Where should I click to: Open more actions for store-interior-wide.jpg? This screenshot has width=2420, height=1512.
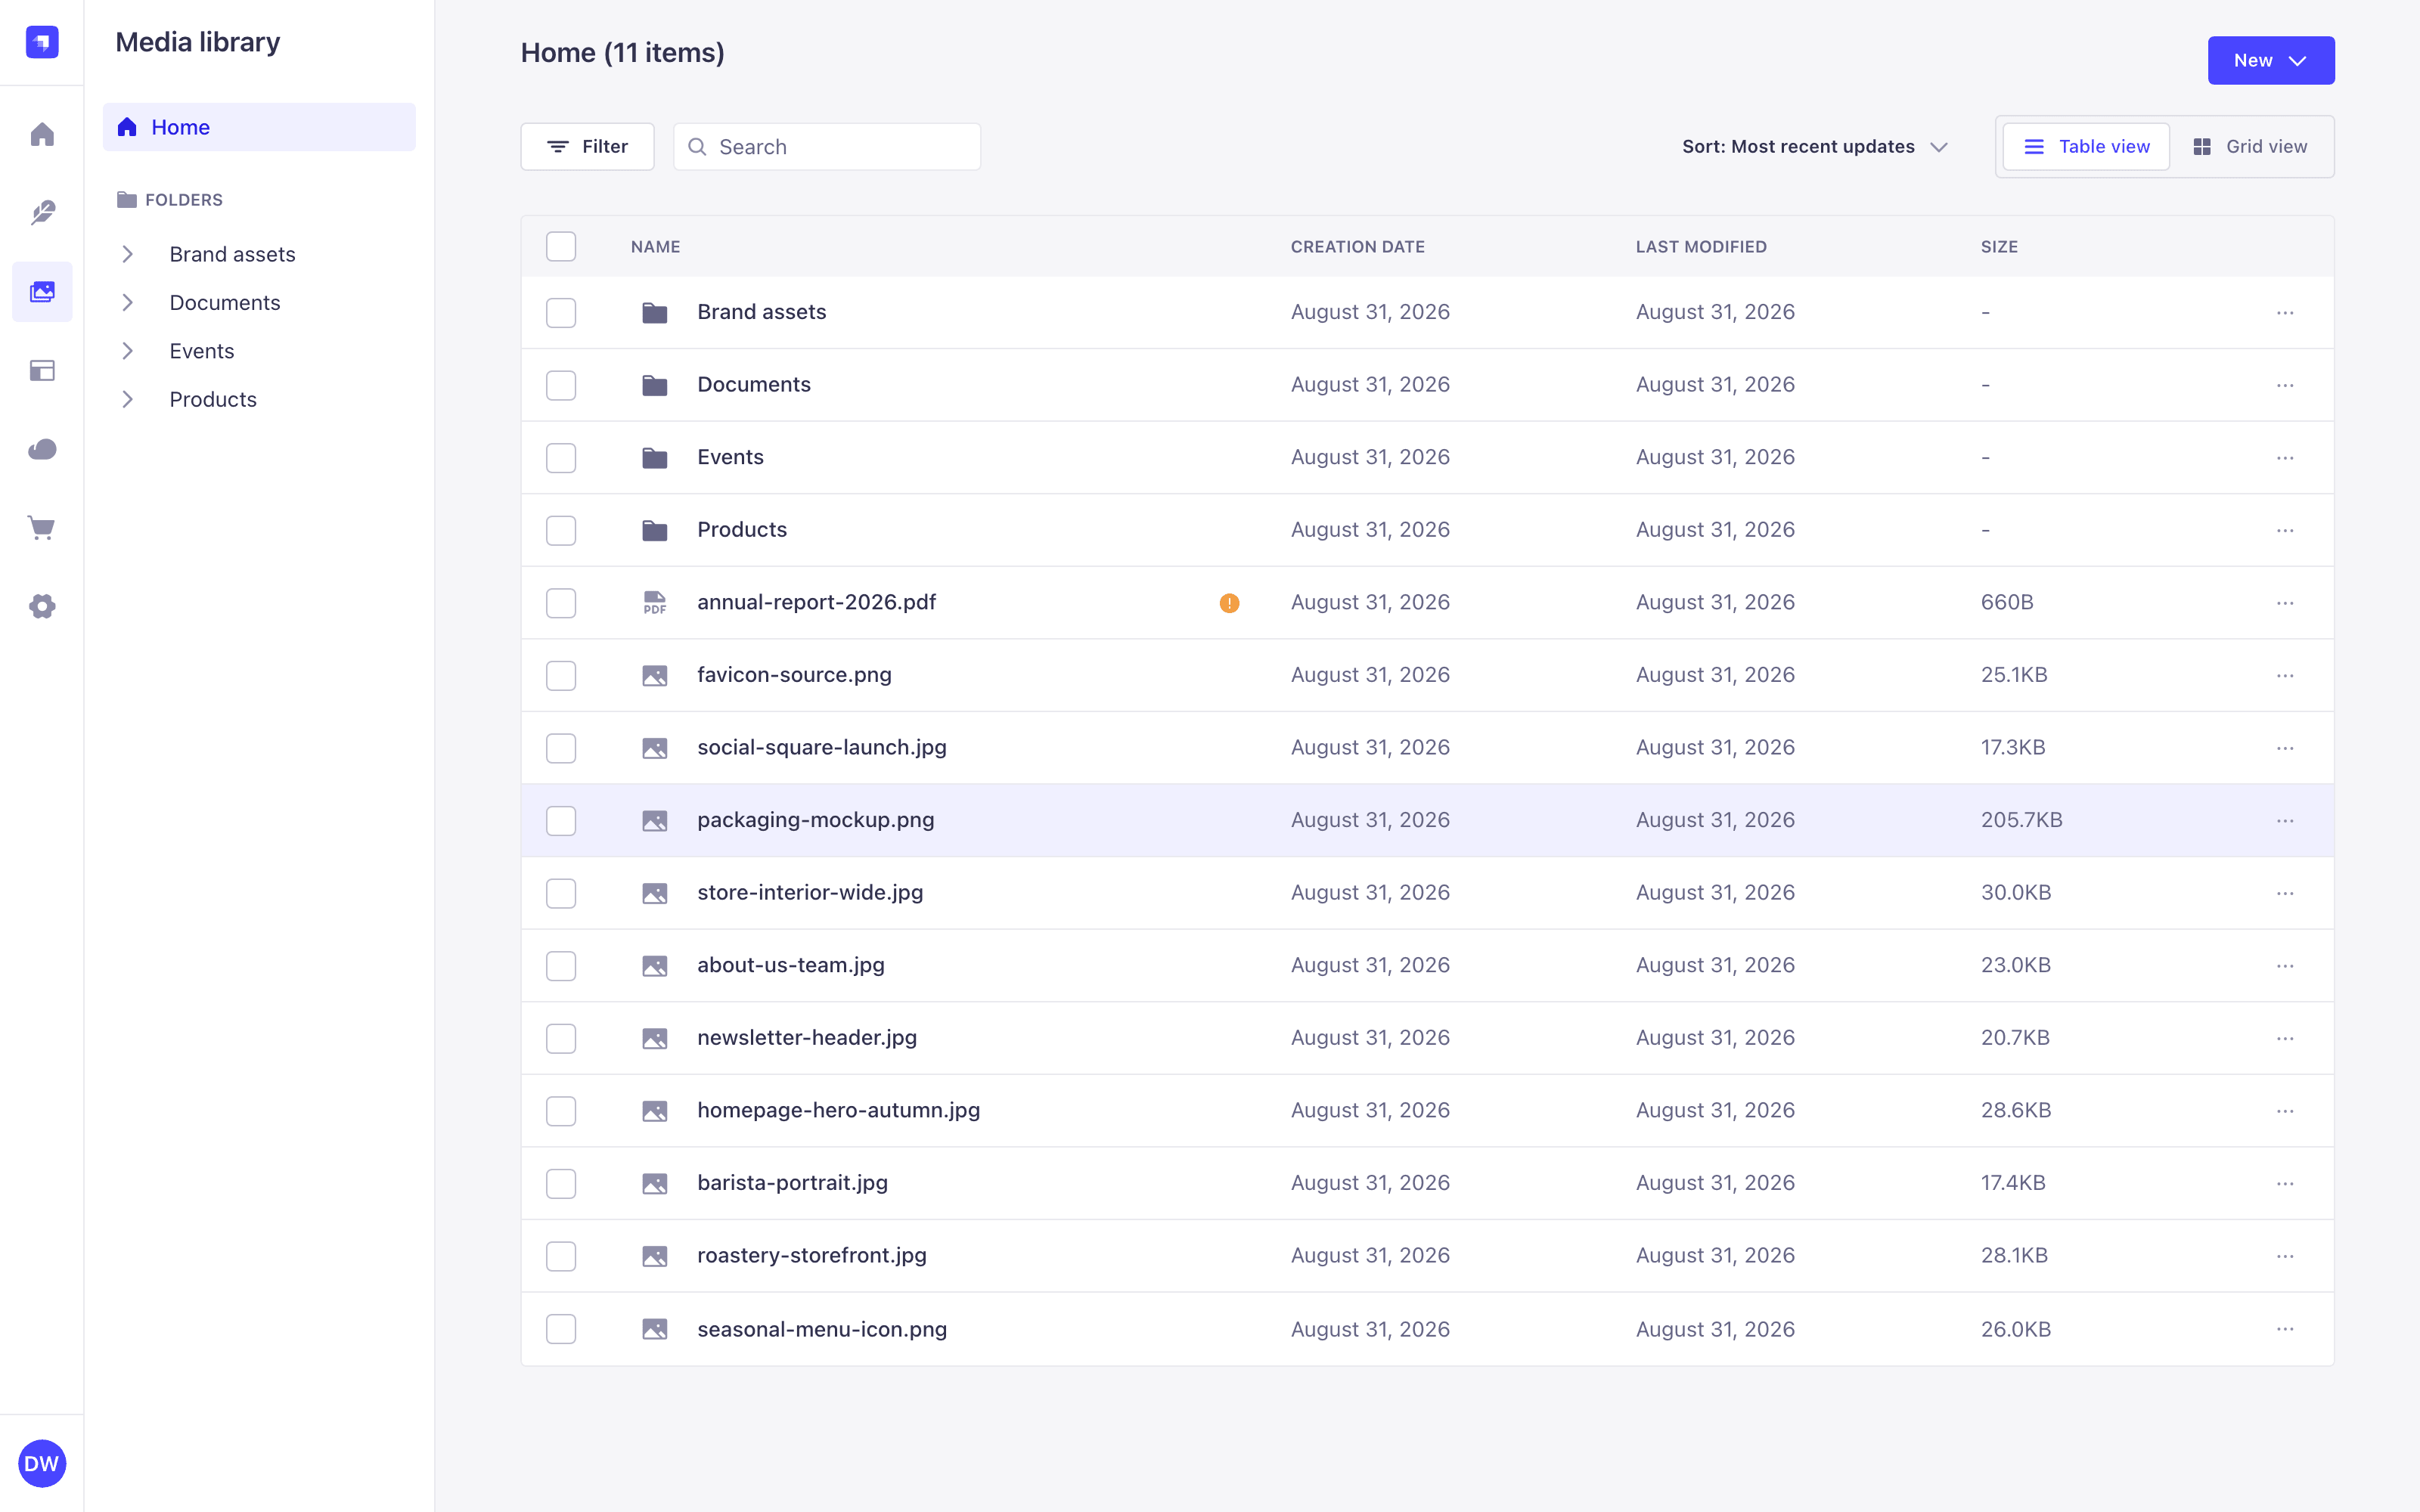pos(2285,893)
